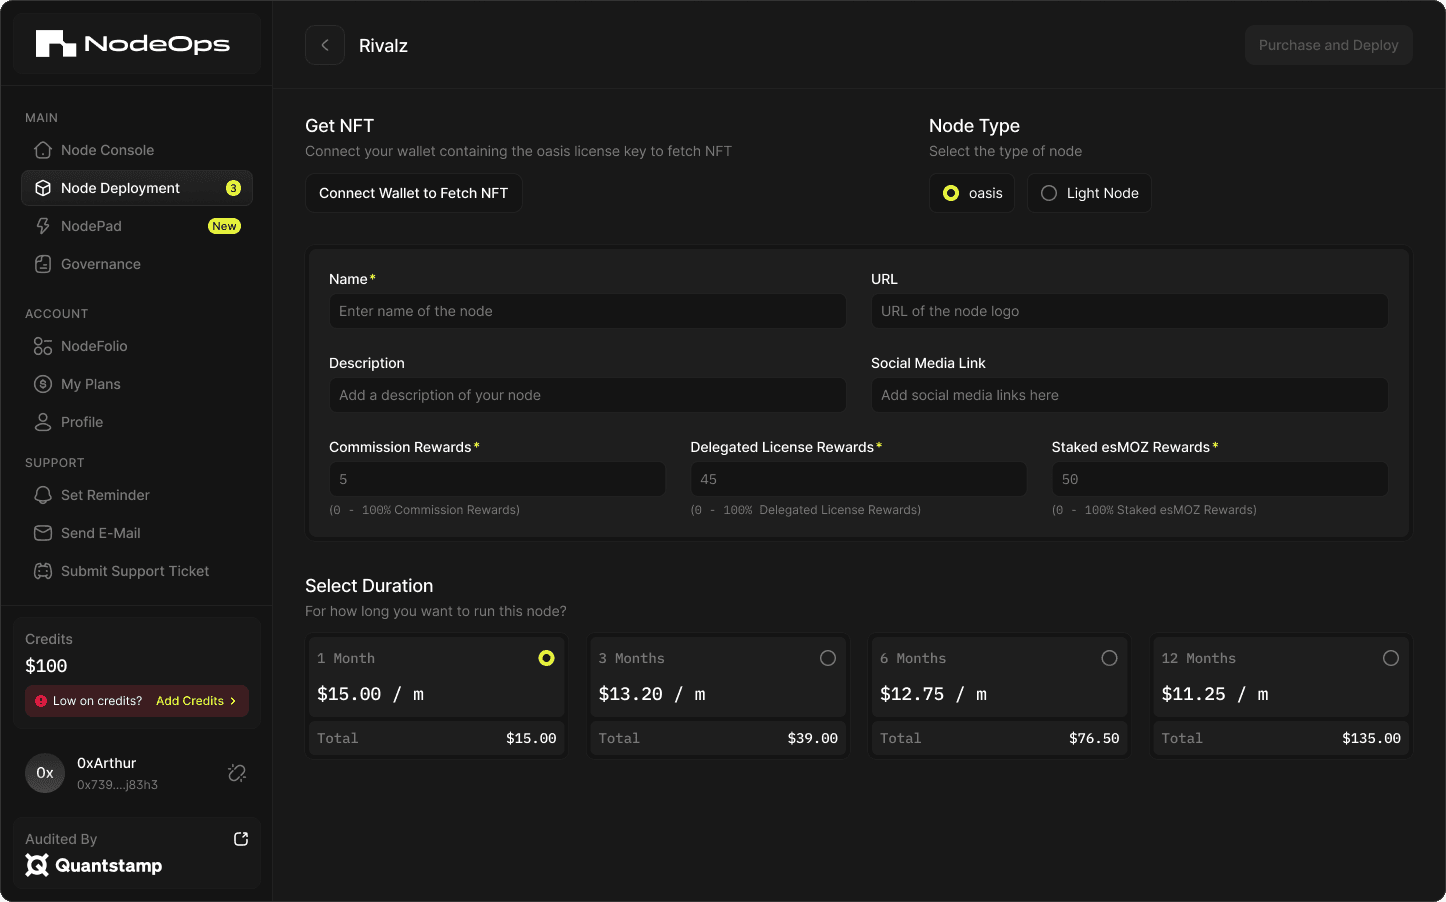Open My Plans in sidebar

point(137,384)
